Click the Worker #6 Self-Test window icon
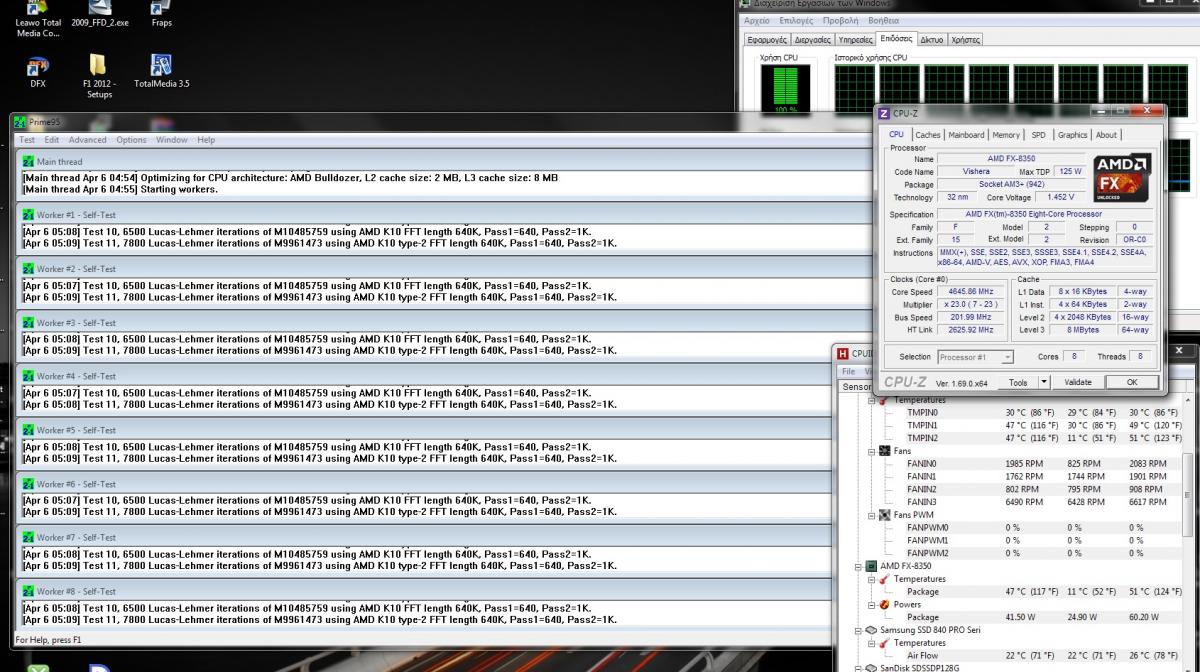Screen dimensions: 1200x672 point(28,484)
